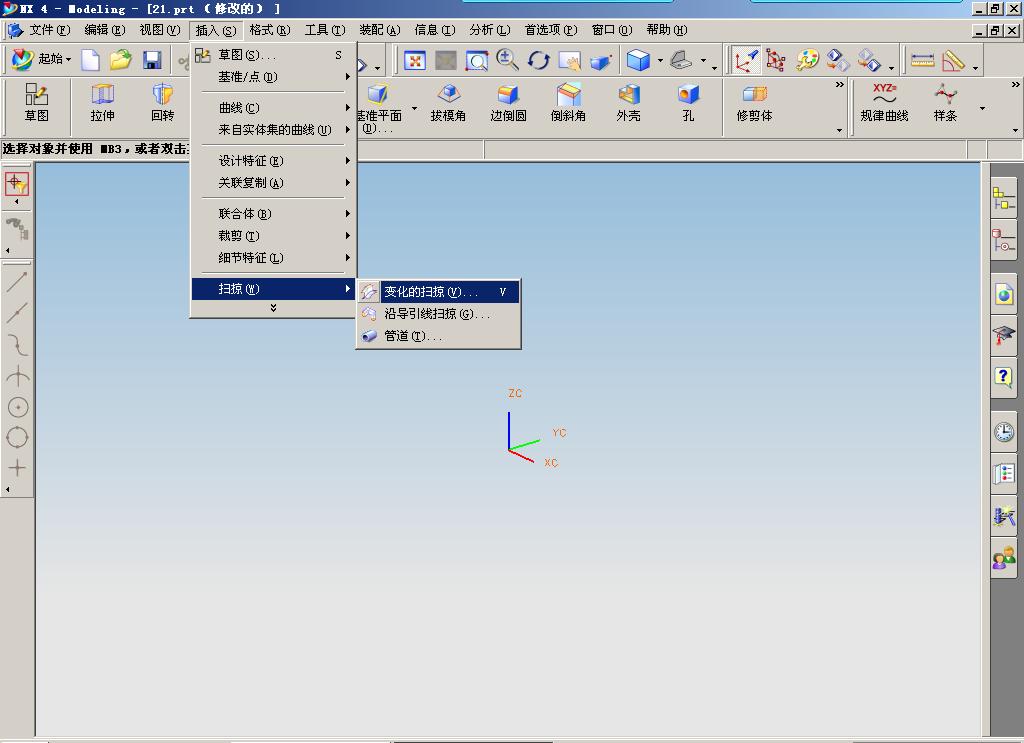Viewport: 1024px width, 743px height.
Task: Open the internet explorer sidebar icon
Action: coord(1004,294)
